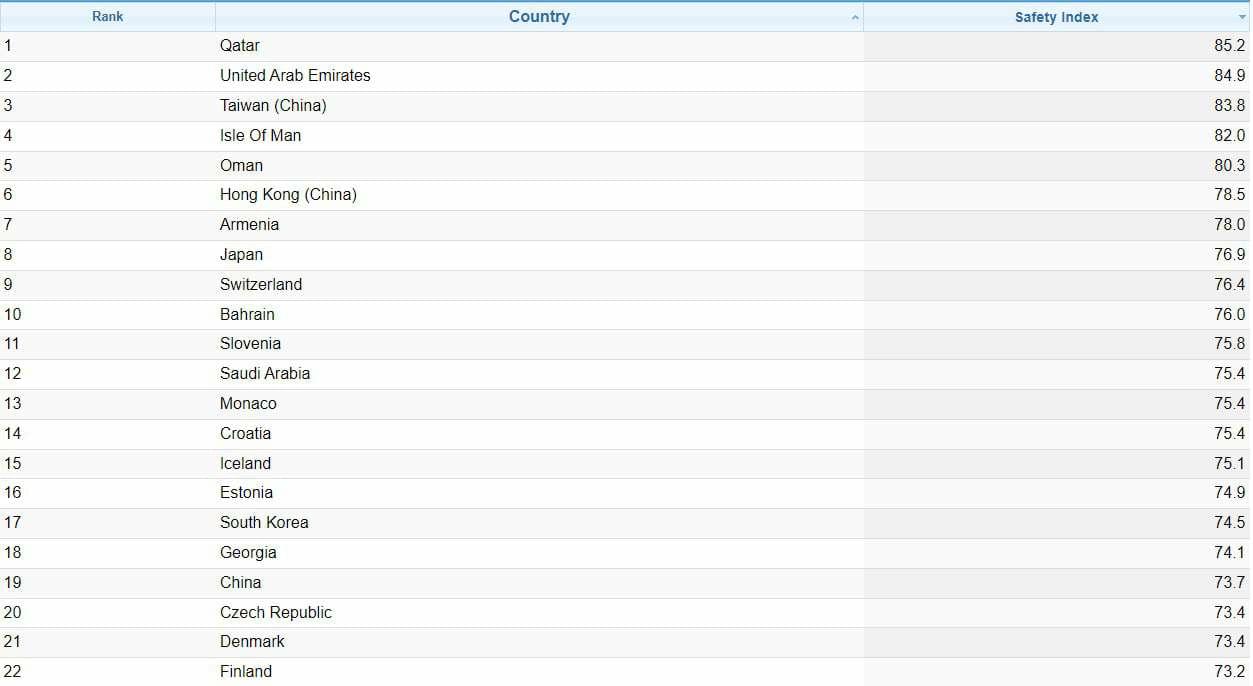Select the Hong Kong (China) cell
Viewport: 1253px width, 686px height.
(539, 195)
